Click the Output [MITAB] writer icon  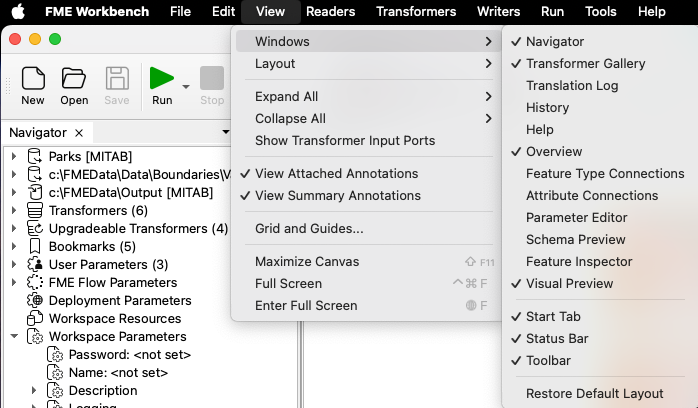click(35, 193)
